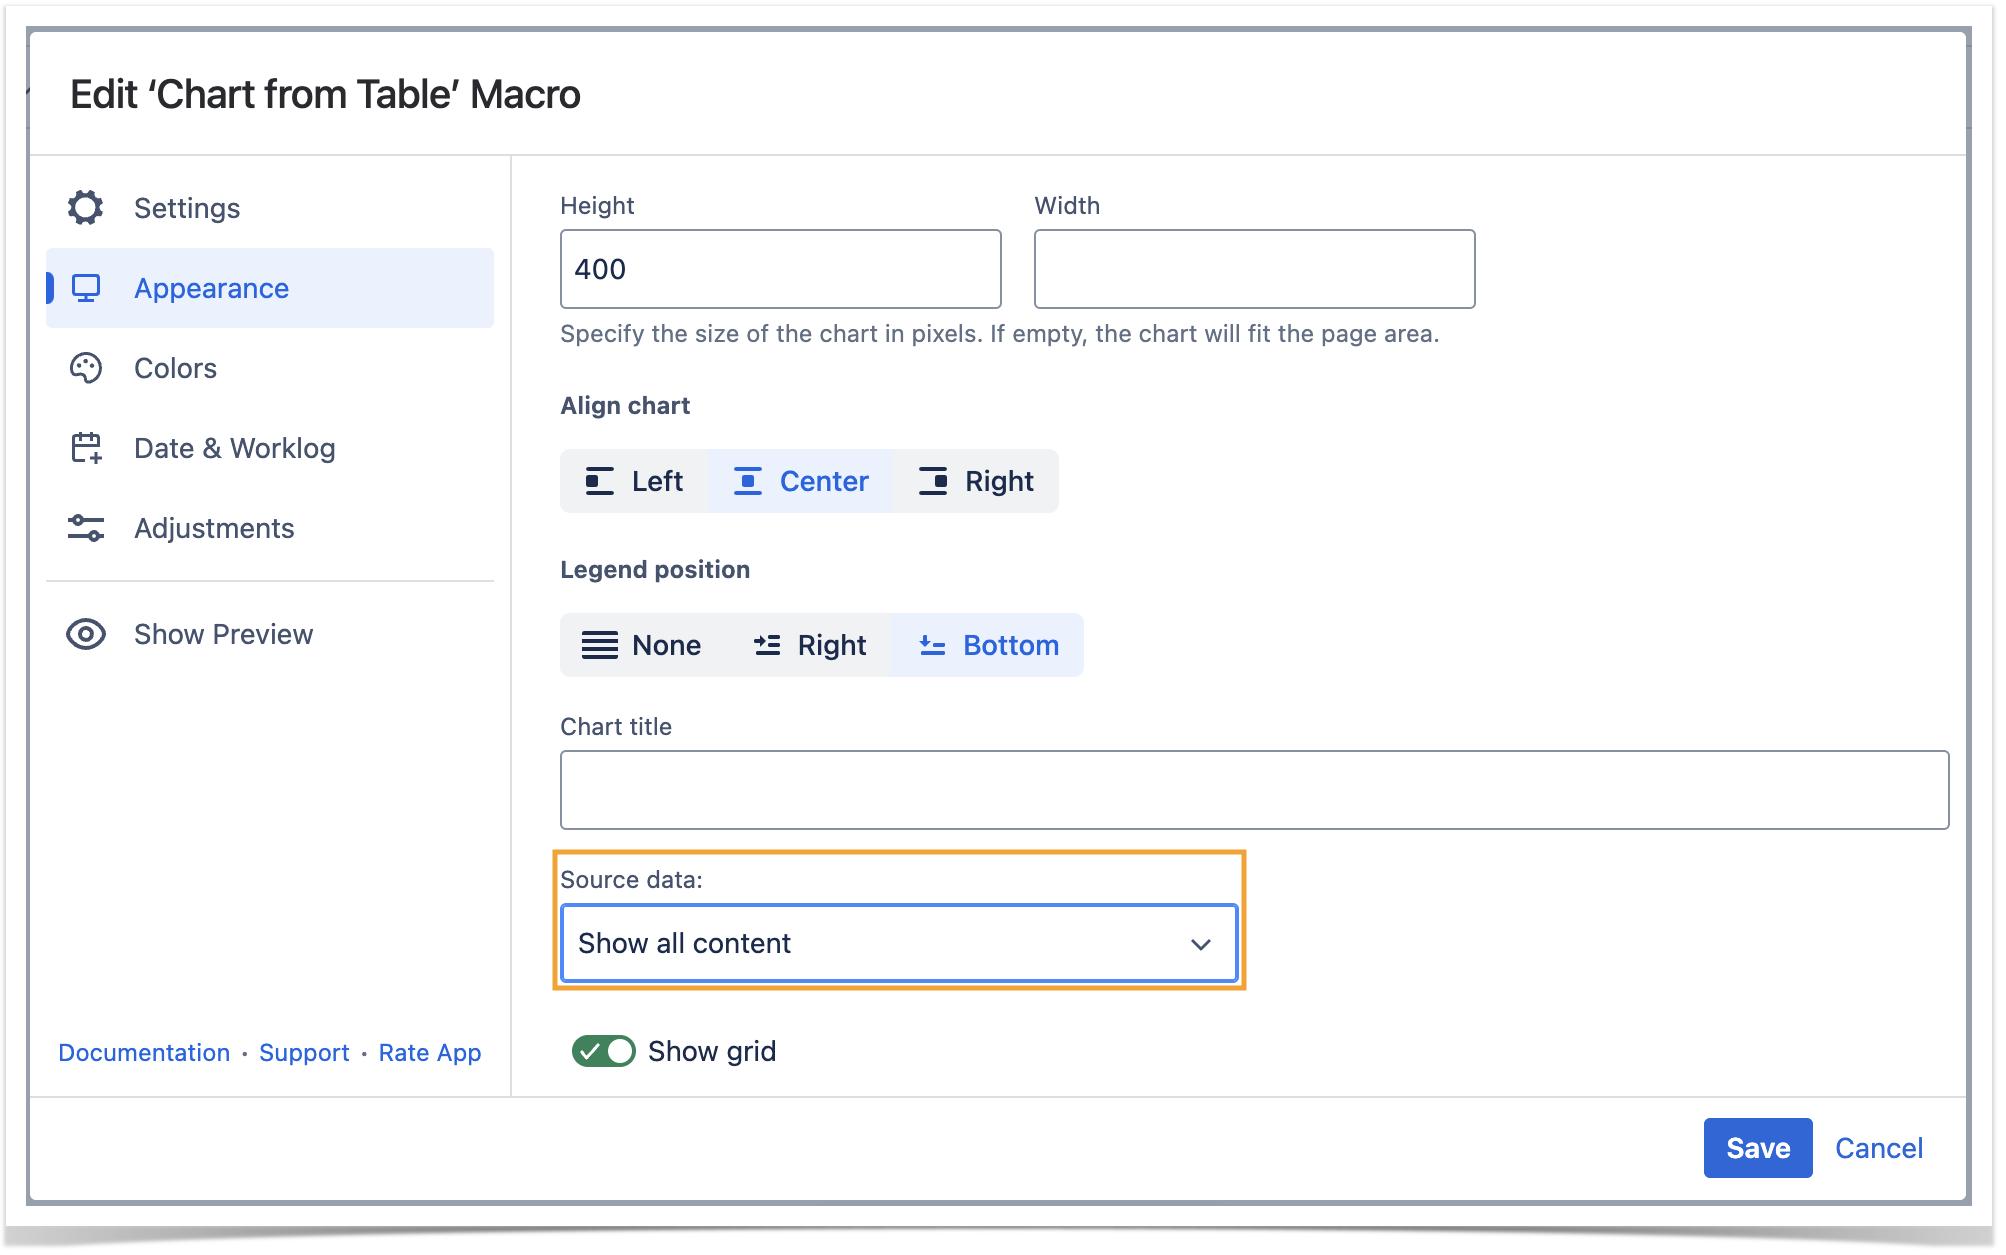The width and height of the screenshot is (2006, 1255).
Task: Click the Adjustments sliders icon
Action: 86,528
